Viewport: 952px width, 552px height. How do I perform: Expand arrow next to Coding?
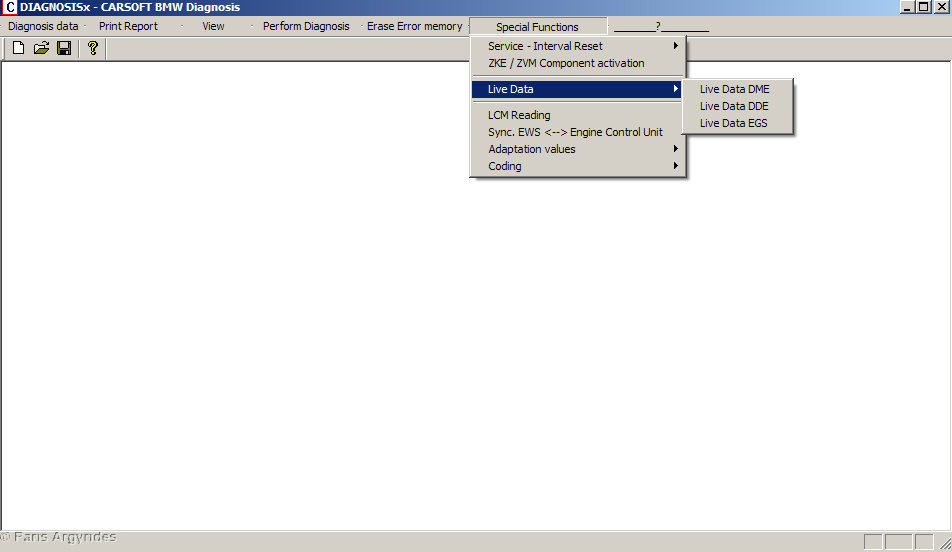tap(676, 166)
